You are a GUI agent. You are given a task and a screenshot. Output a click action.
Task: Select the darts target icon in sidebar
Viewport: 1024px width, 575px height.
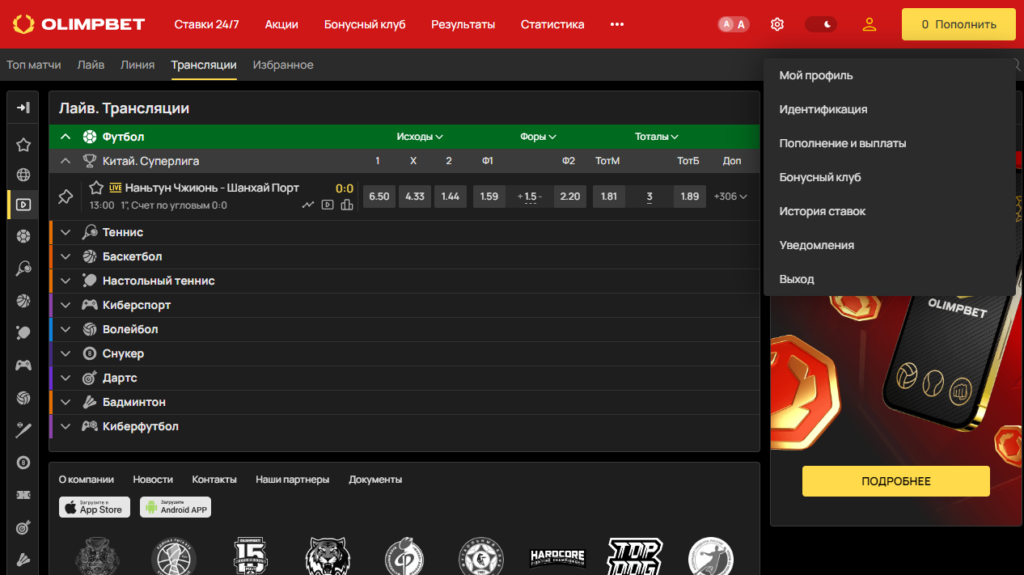pyautogui.click(x=24, y=527)
